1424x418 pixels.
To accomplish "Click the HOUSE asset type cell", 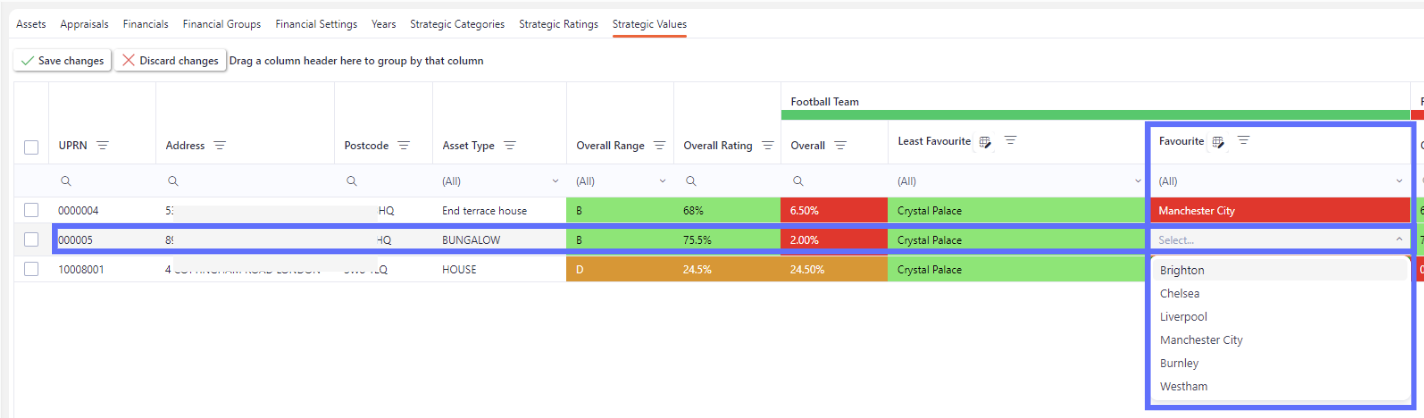I will click(x=499, y=270).
